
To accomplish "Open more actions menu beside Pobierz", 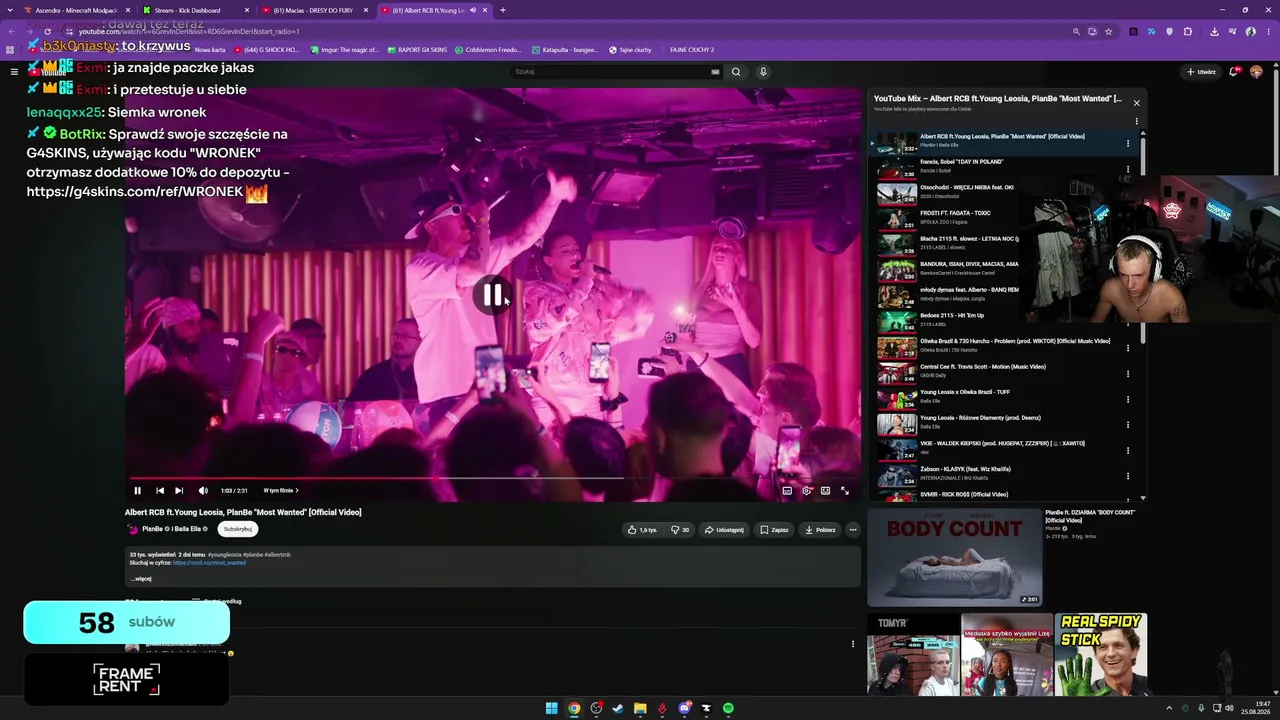I will 853,530.
